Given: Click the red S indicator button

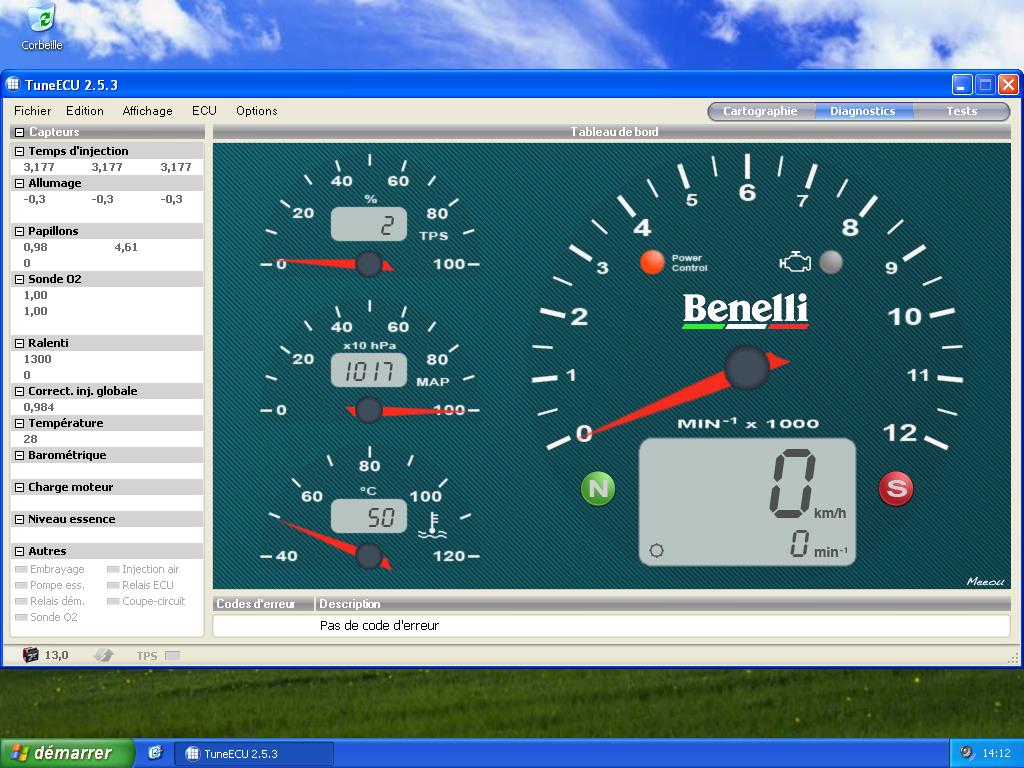Looking at the screenshot, I should click(x=896, y=488).
